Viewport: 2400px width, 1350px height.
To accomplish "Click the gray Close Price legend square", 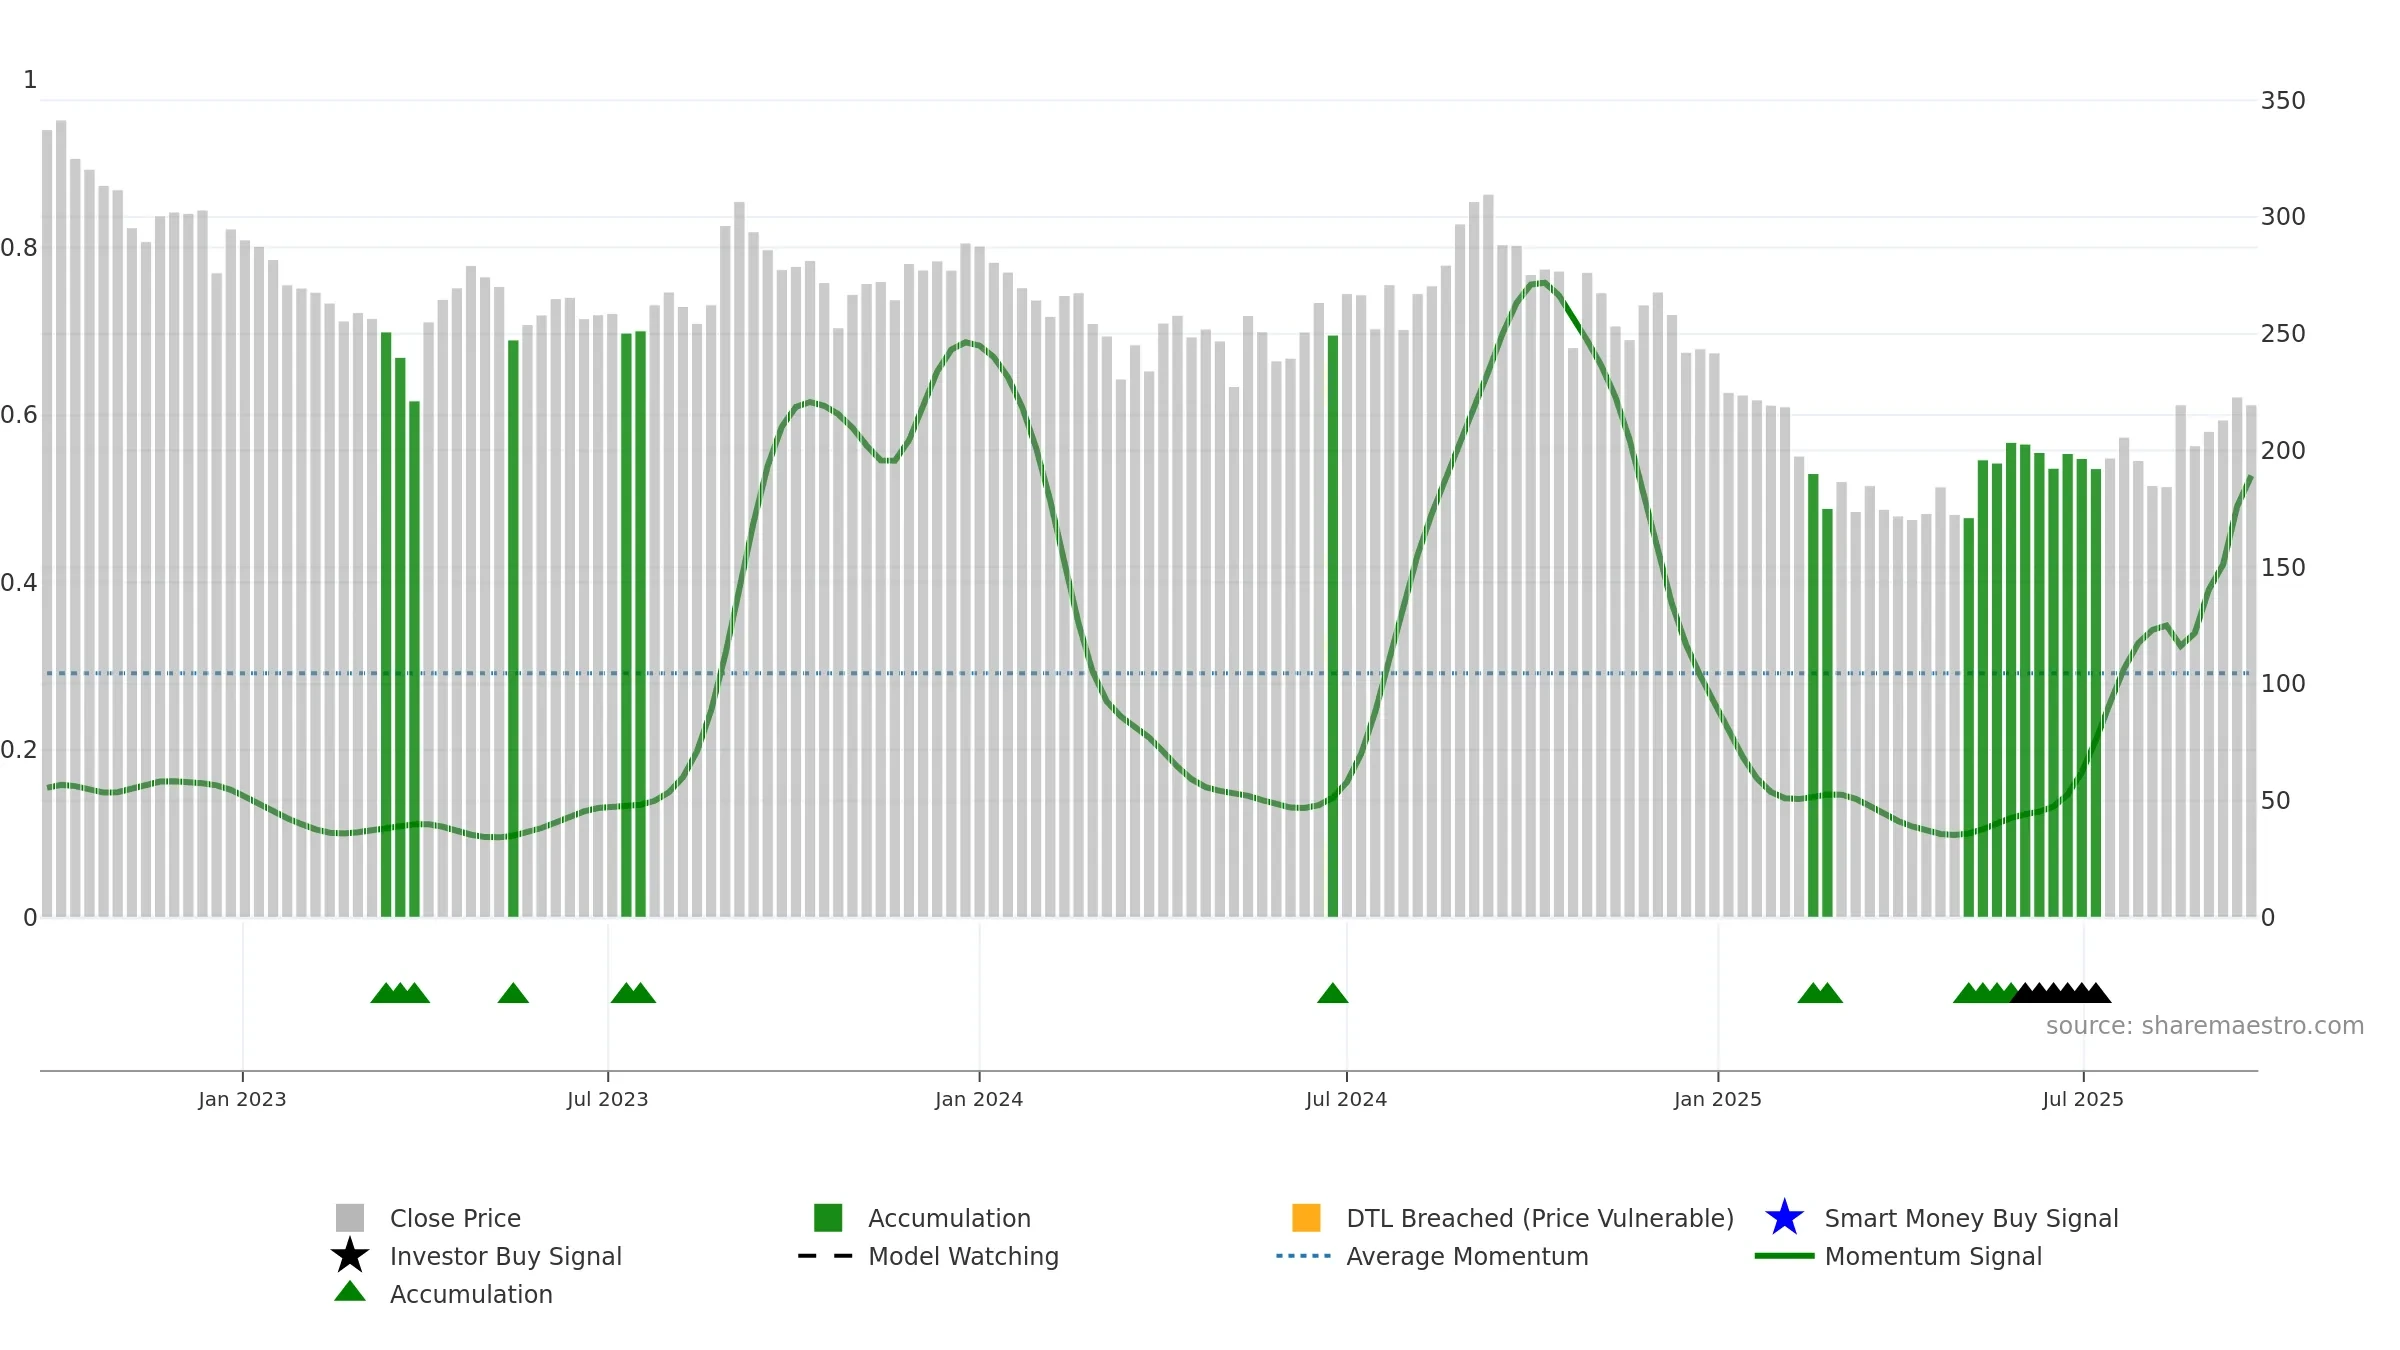I will pos(350,1218).
